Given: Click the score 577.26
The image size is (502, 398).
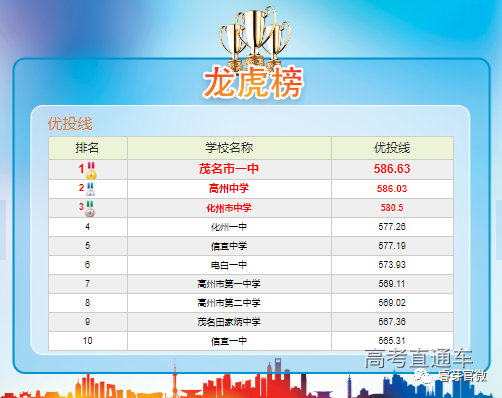Looking at the screenshot, I should [392, 227].
